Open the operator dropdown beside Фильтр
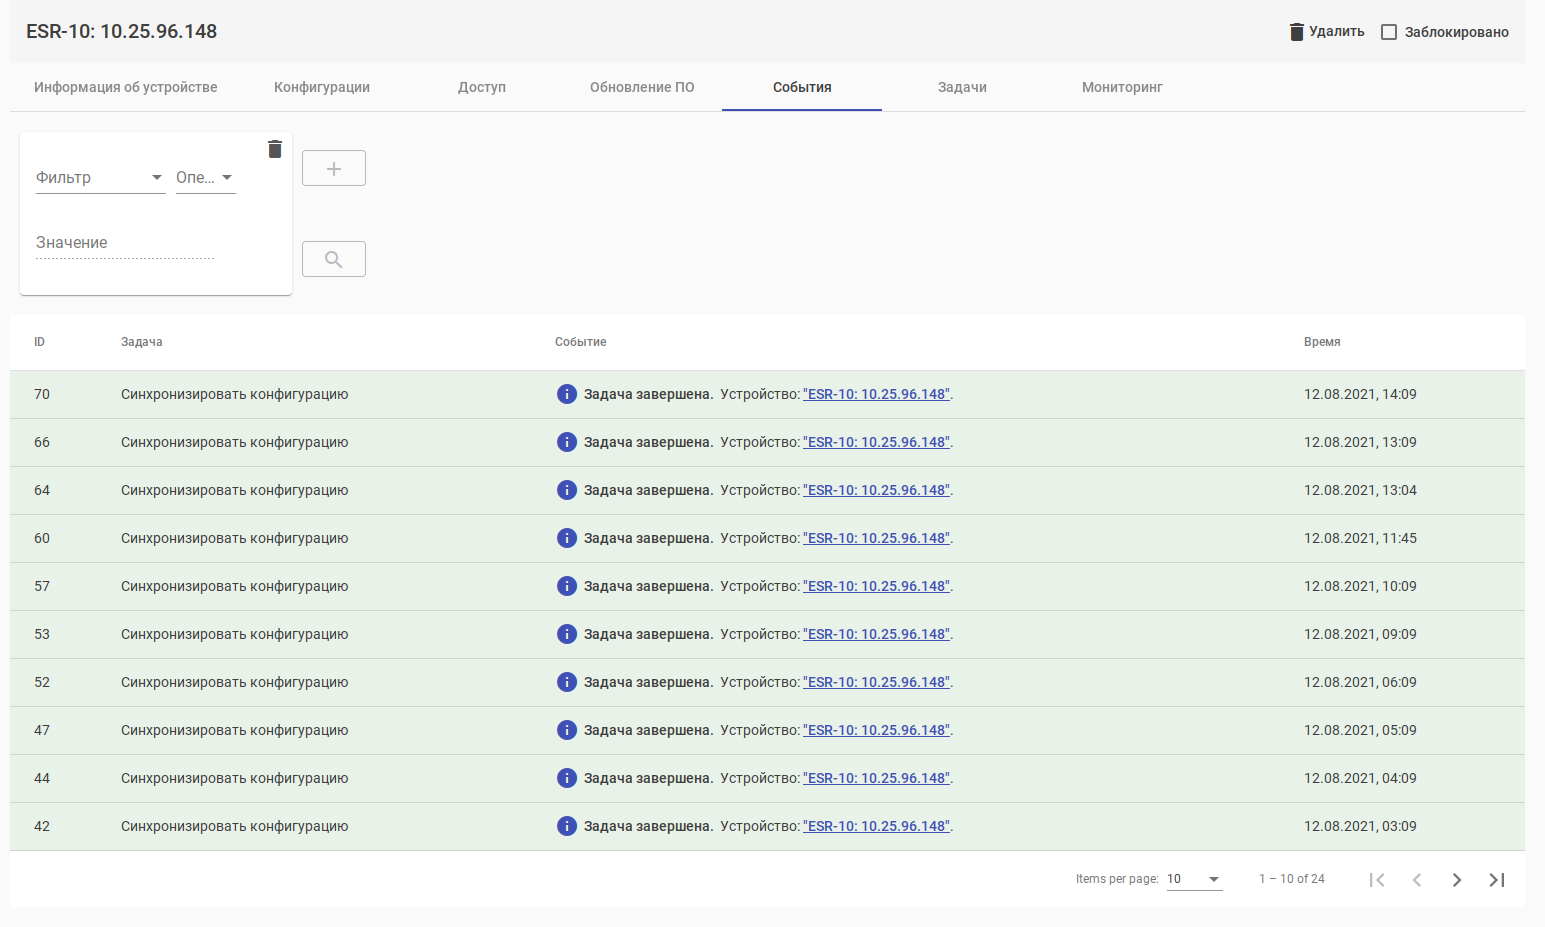1545x927 pixels. 205,178
